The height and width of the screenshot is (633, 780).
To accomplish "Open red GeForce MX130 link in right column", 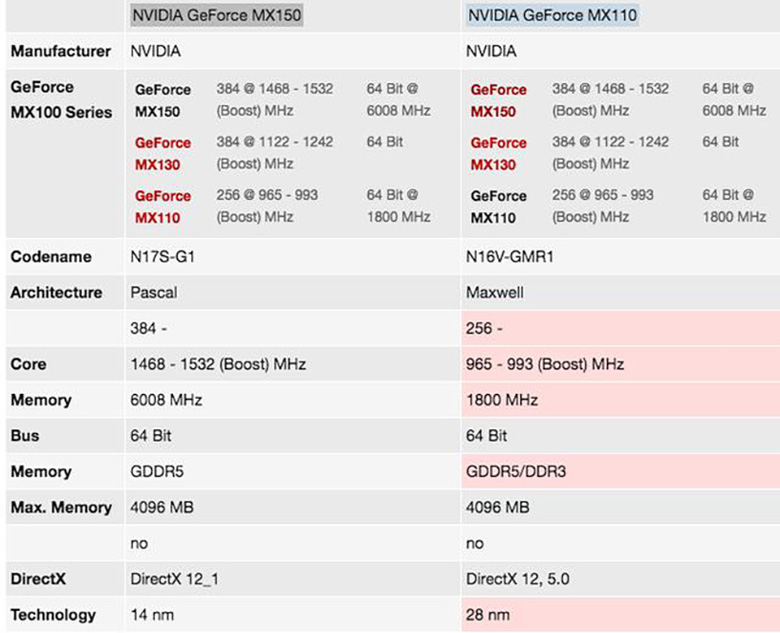I will pos(498,153).
